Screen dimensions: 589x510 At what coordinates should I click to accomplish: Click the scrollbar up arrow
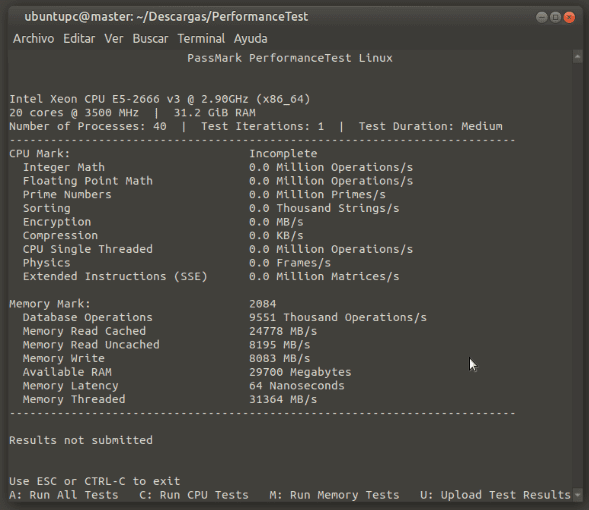click(577, 57)
